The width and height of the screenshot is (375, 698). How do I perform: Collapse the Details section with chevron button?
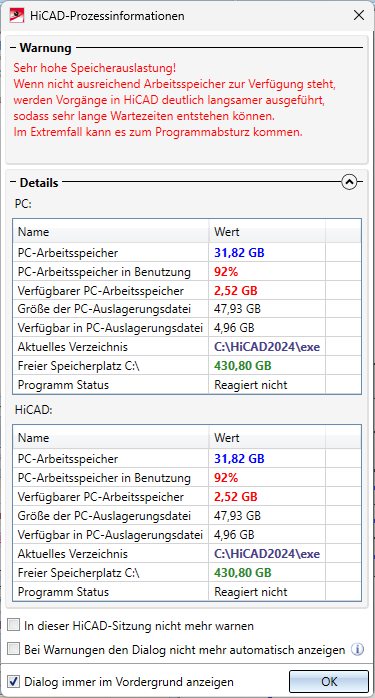tap(350, 182)
